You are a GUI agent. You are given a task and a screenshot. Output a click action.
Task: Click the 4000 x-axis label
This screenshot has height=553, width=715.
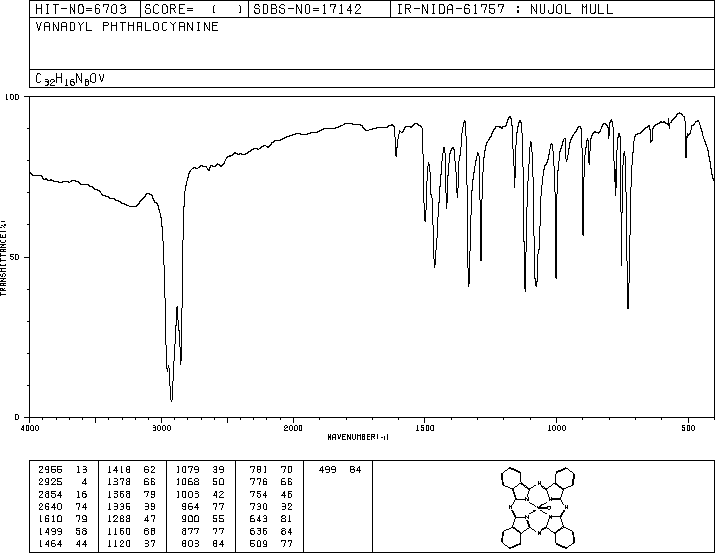point(30,428)
